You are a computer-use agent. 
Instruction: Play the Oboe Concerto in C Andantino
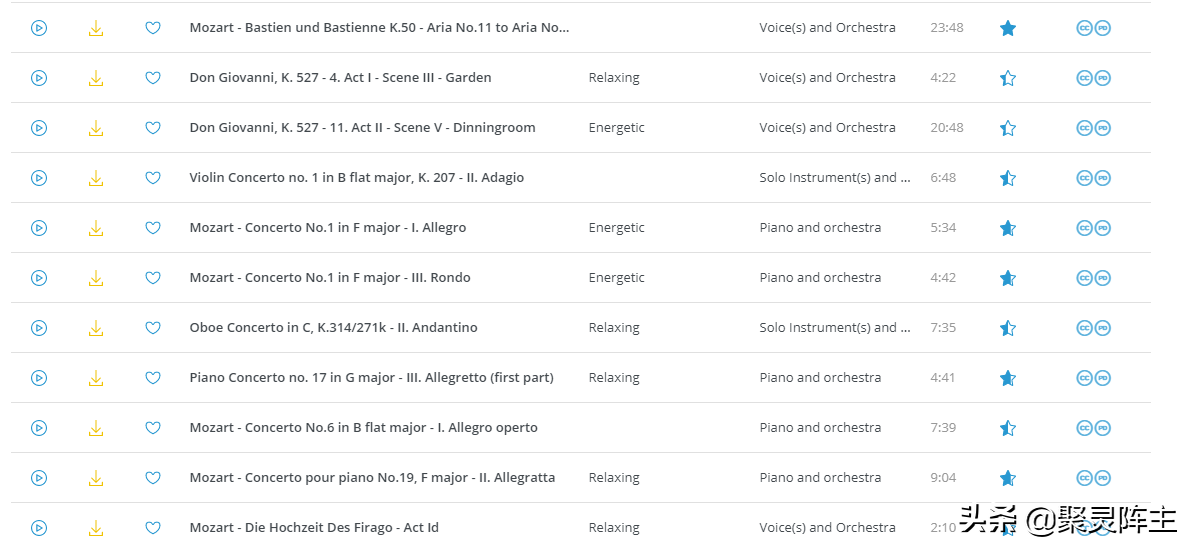(x=39, y=328)
